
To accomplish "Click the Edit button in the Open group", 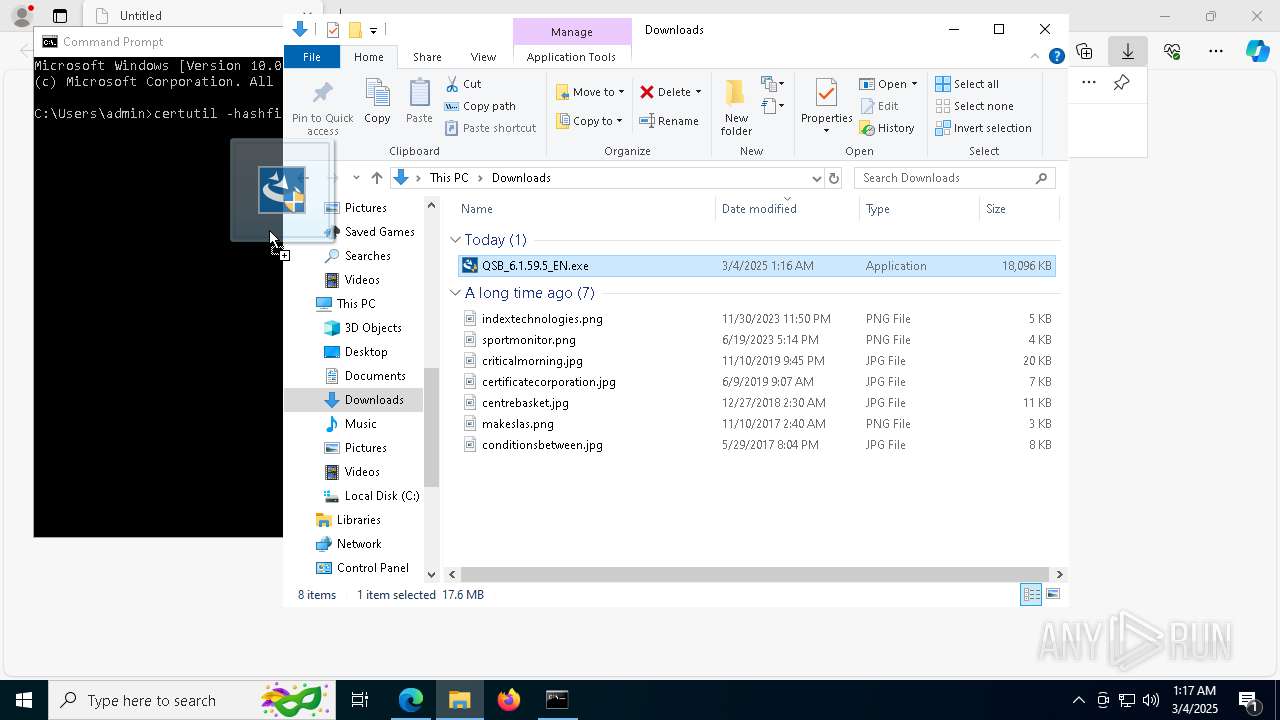I will pos(879,106).
